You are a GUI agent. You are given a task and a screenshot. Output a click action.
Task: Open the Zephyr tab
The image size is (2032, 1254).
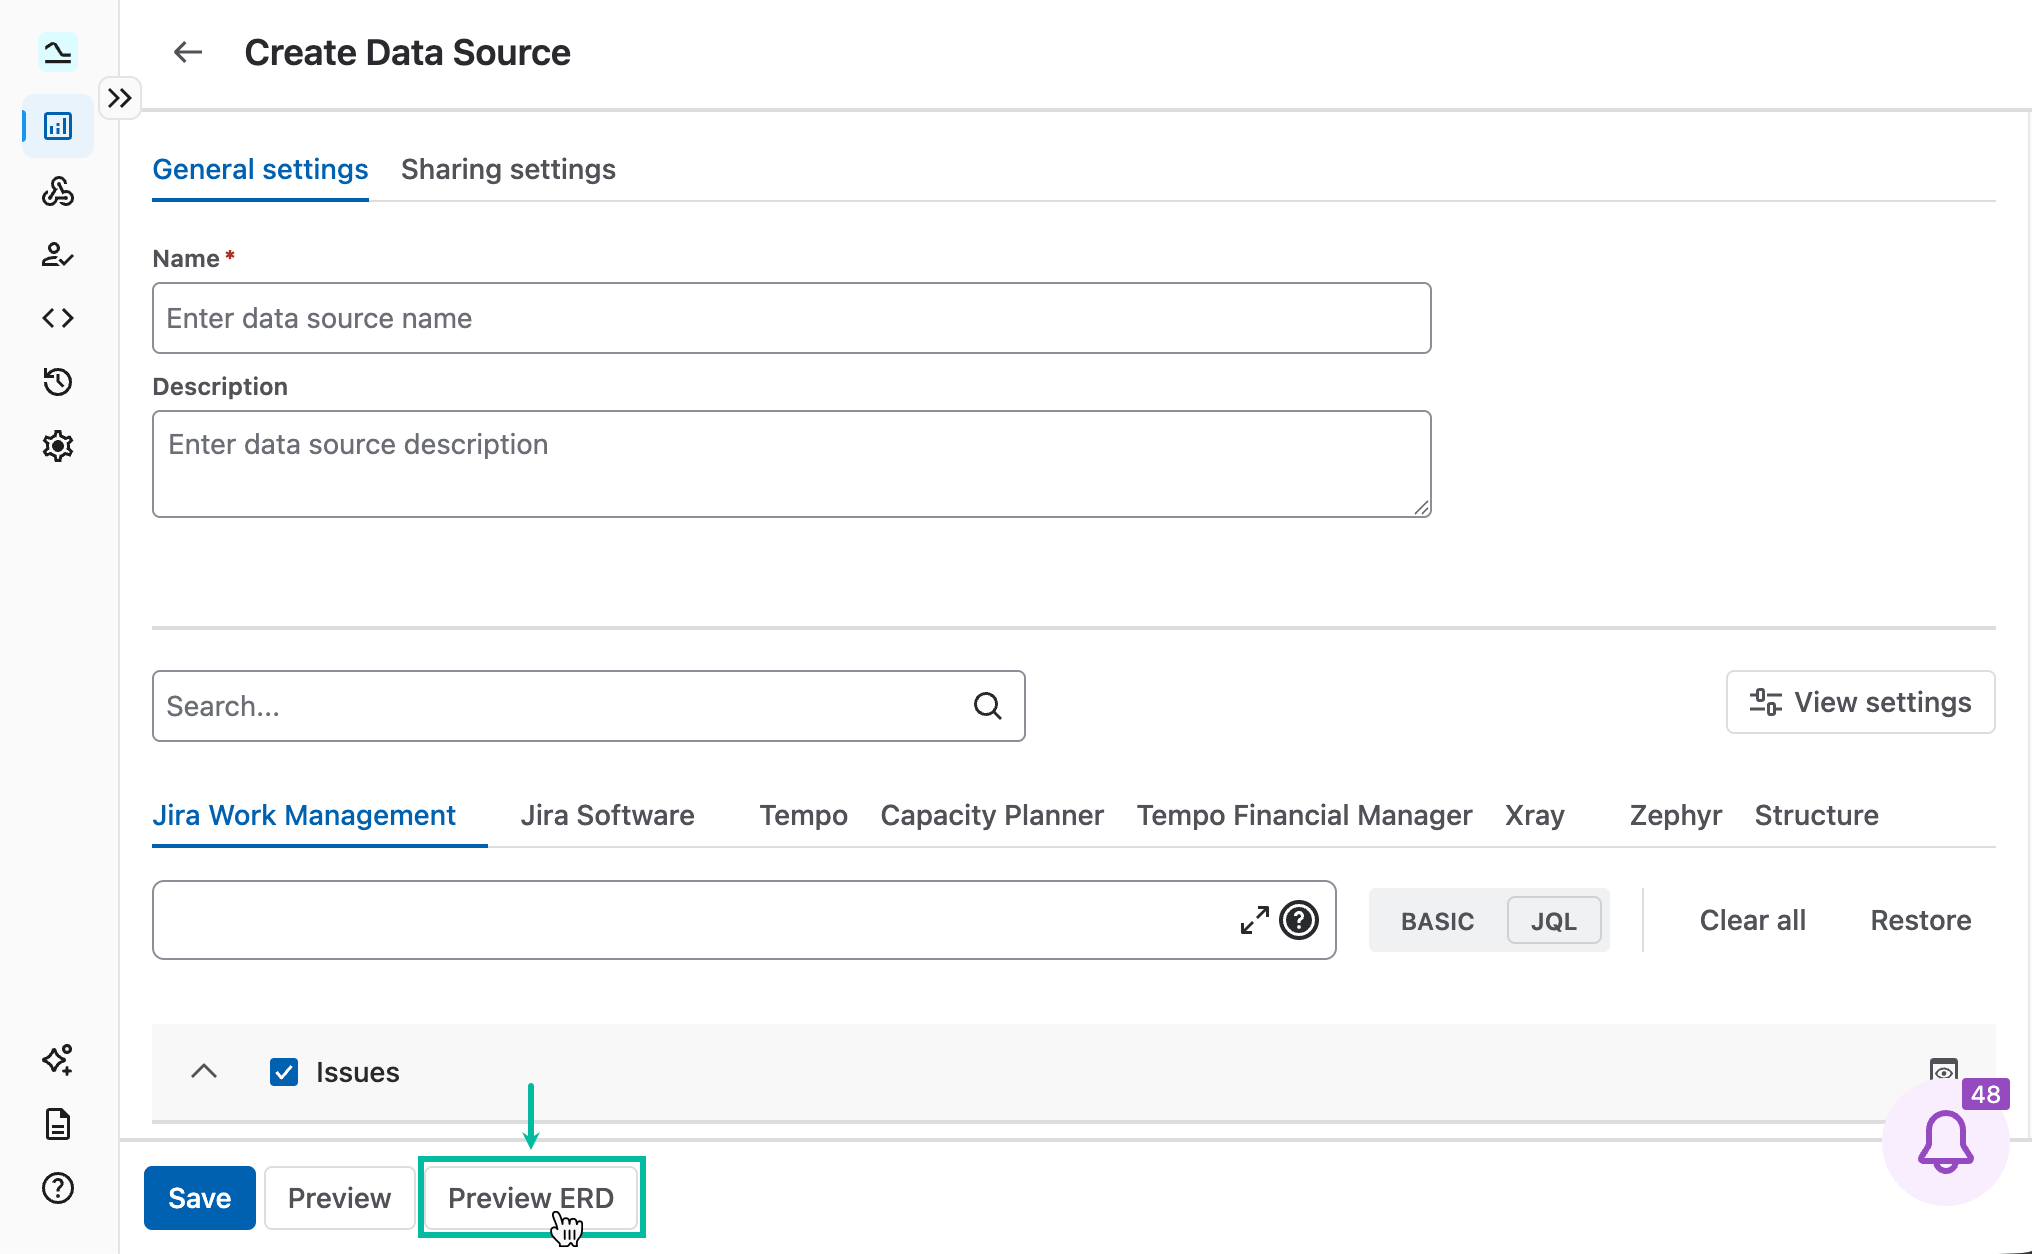click(x=1676, y=815)
